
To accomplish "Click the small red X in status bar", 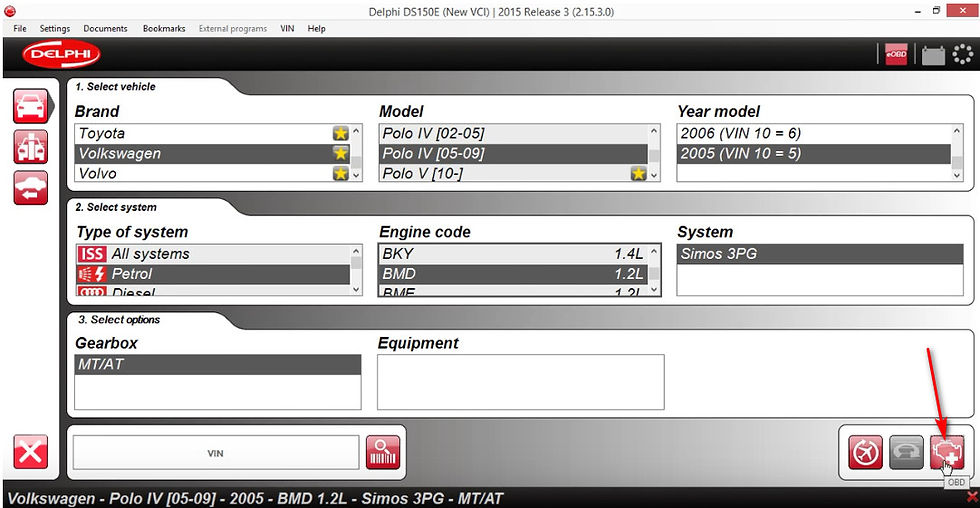I will [x=972, y=498].
